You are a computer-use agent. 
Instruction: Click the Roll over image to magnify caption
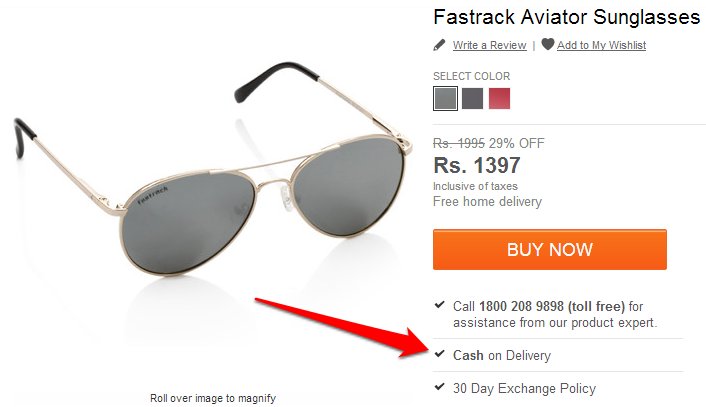point(213,398)
